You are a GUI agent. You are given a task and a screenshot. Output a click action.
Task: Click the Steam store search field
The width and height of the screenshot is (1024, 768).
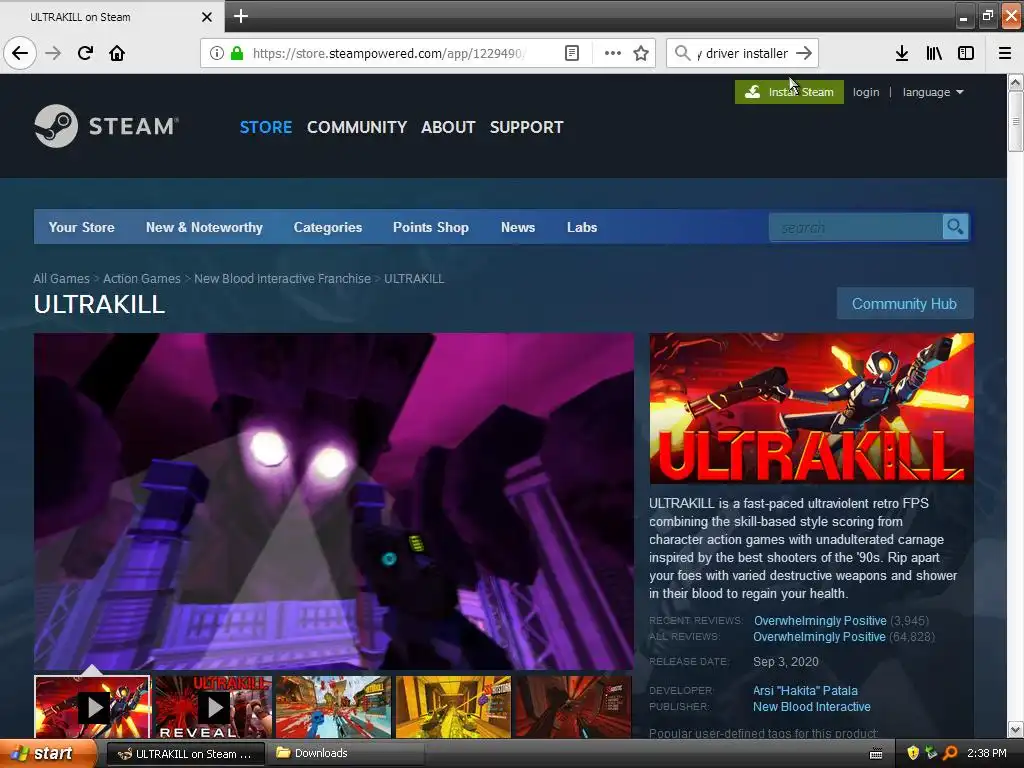(856, 227)
